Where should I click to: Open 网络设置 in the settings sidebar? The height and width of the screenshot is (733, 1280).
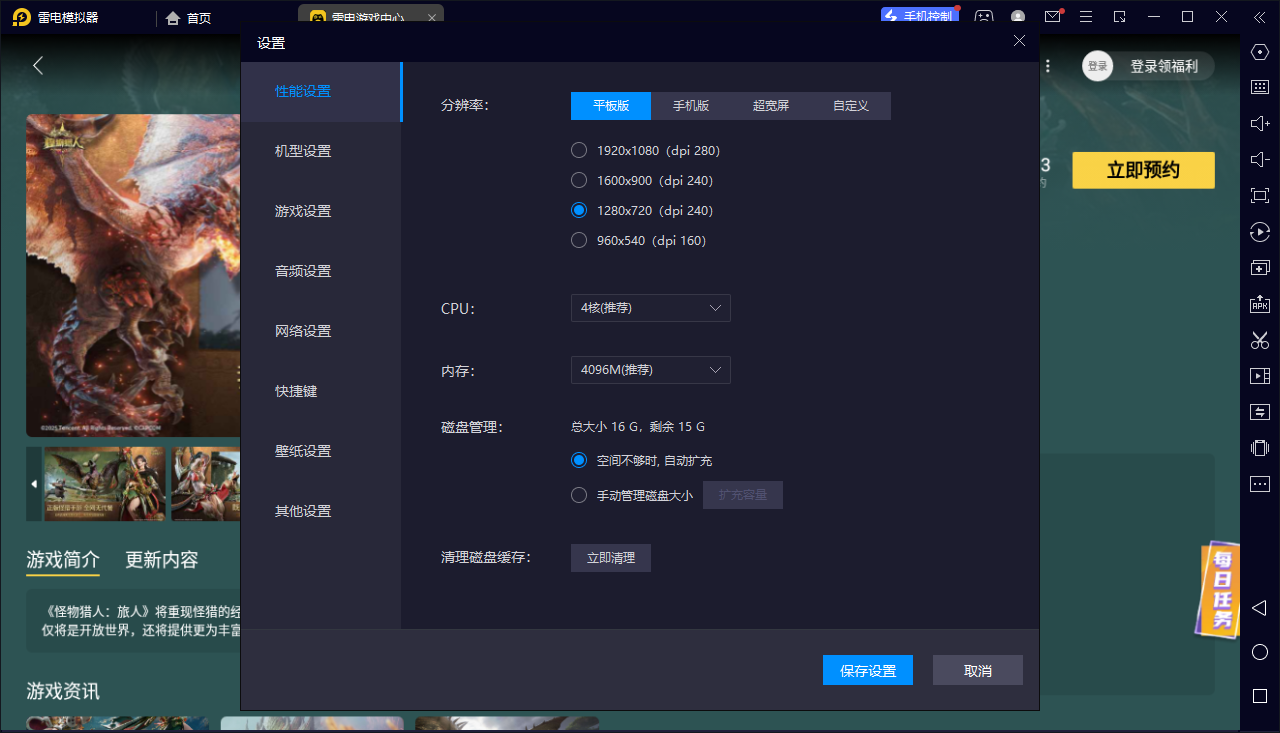coord(321,331)
